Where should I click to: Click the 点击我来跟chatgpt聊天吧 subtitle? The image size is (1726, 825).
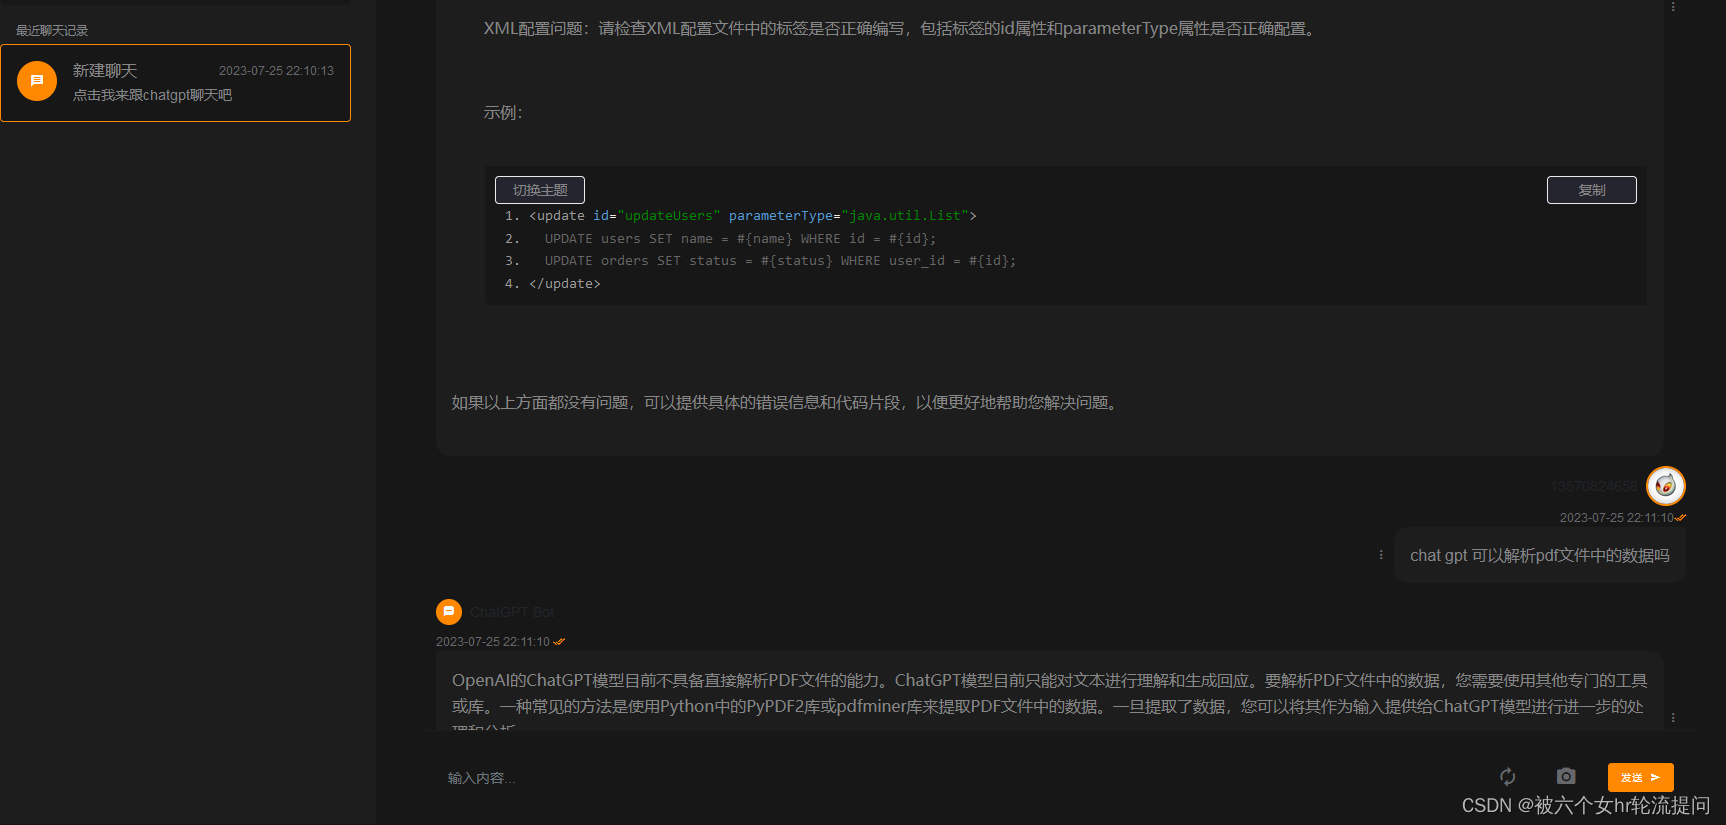tap(152, 95)
